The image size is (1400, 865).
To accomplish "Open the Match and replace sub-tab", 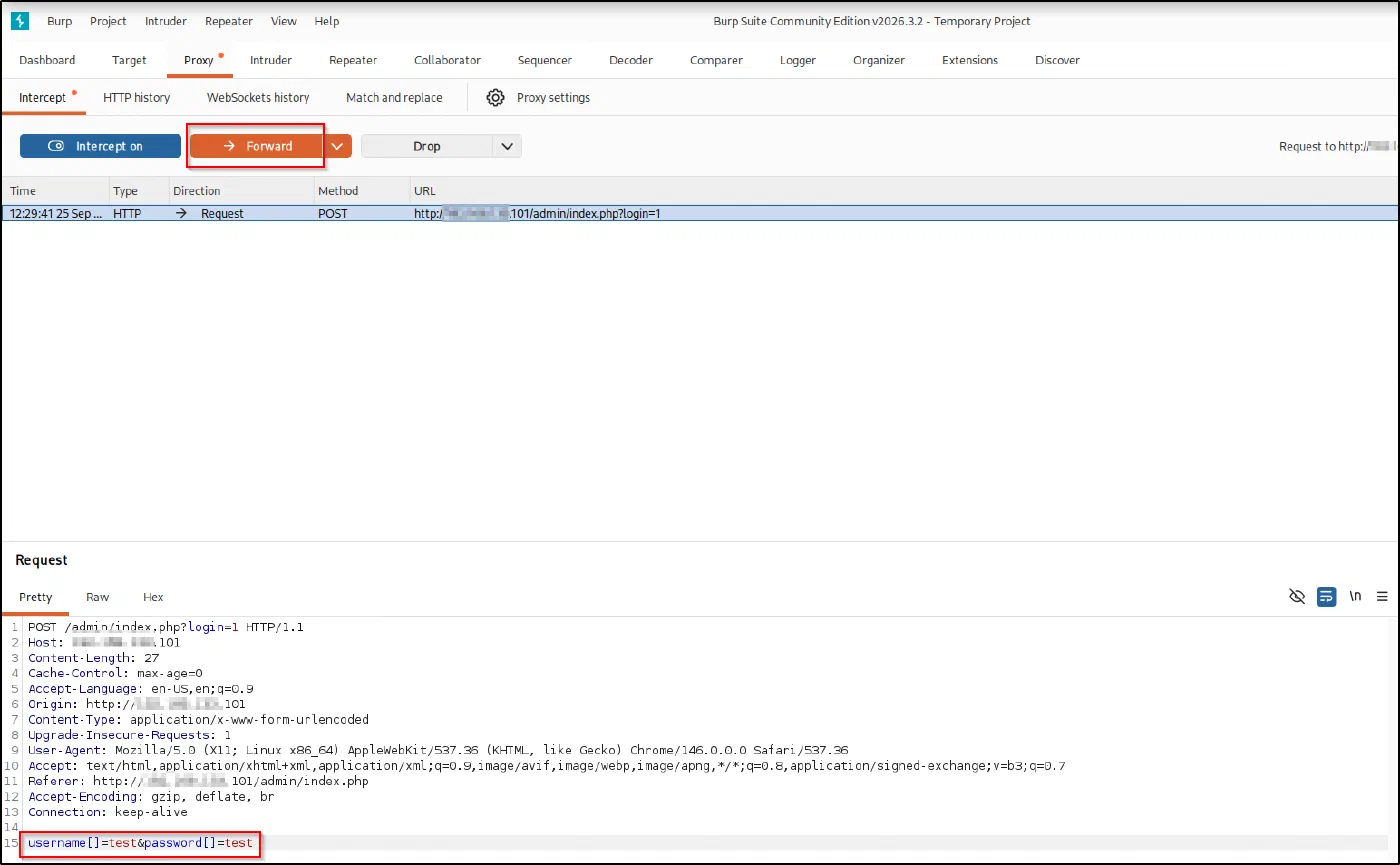I will pyautogui.click(x=394, y=97).
